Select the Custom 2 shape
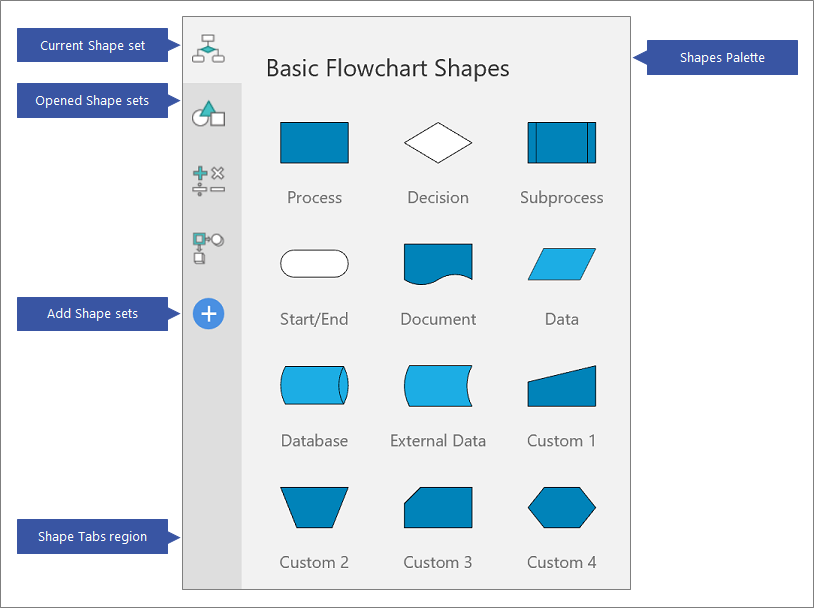814x608 pixels. pyautogui.click(x=314, y=508)
